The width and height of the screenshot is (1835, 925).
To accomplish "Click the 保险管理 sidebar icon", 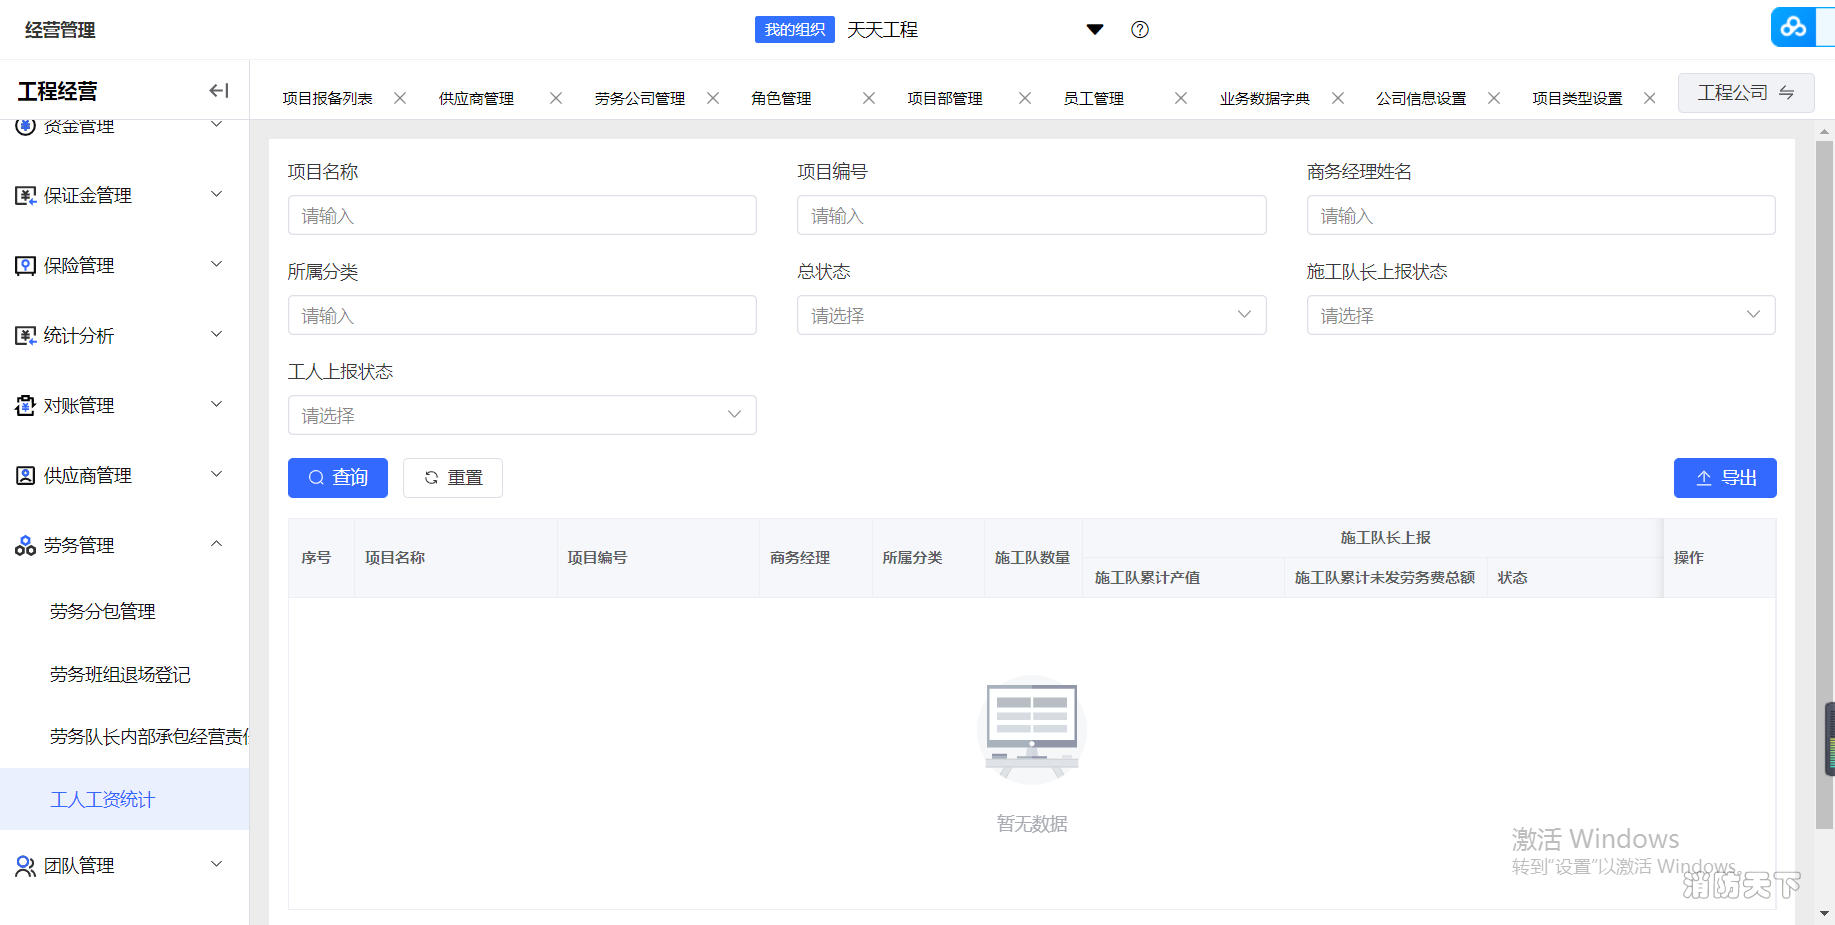I will [25, 266].
